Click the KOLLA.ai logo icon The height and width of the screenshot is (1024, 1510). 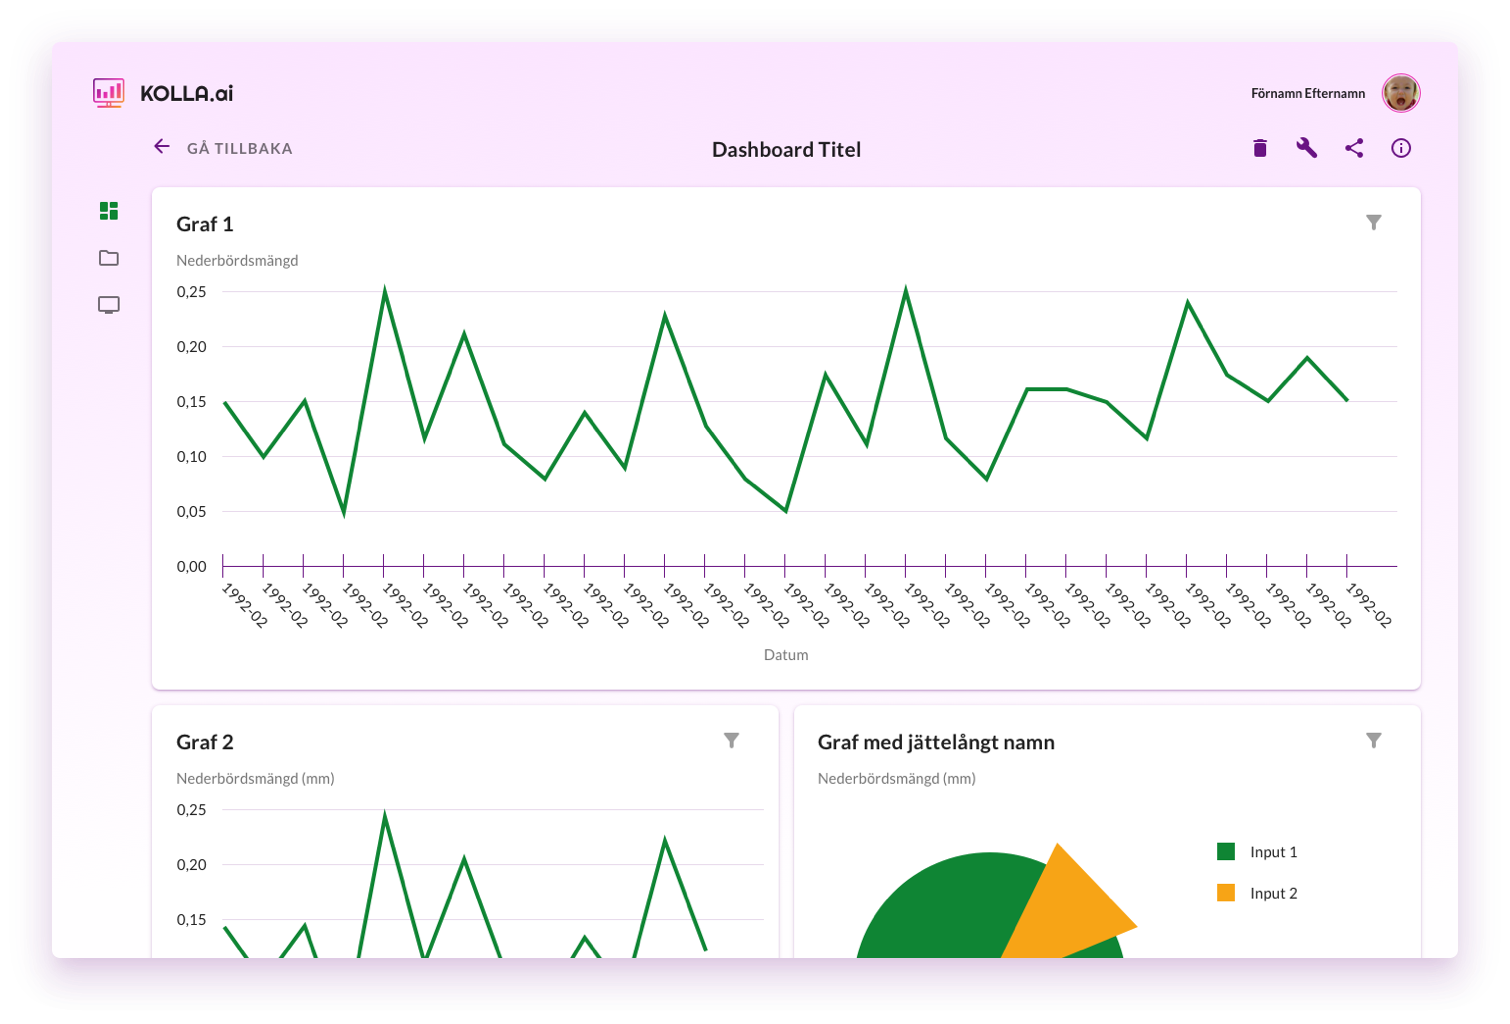(109, 93)
